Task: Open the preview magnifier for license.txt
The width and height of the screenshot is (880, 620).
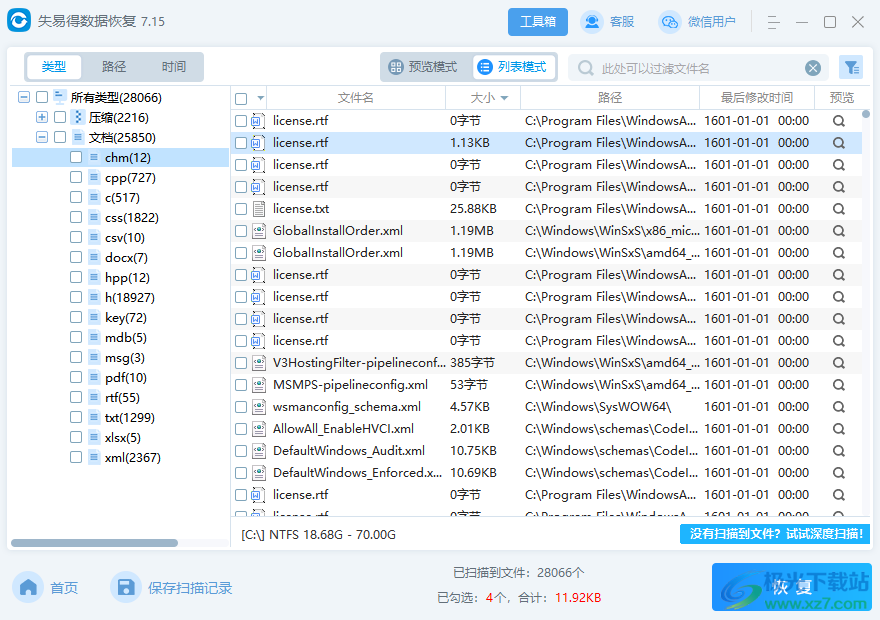Action: coord(838,209)
